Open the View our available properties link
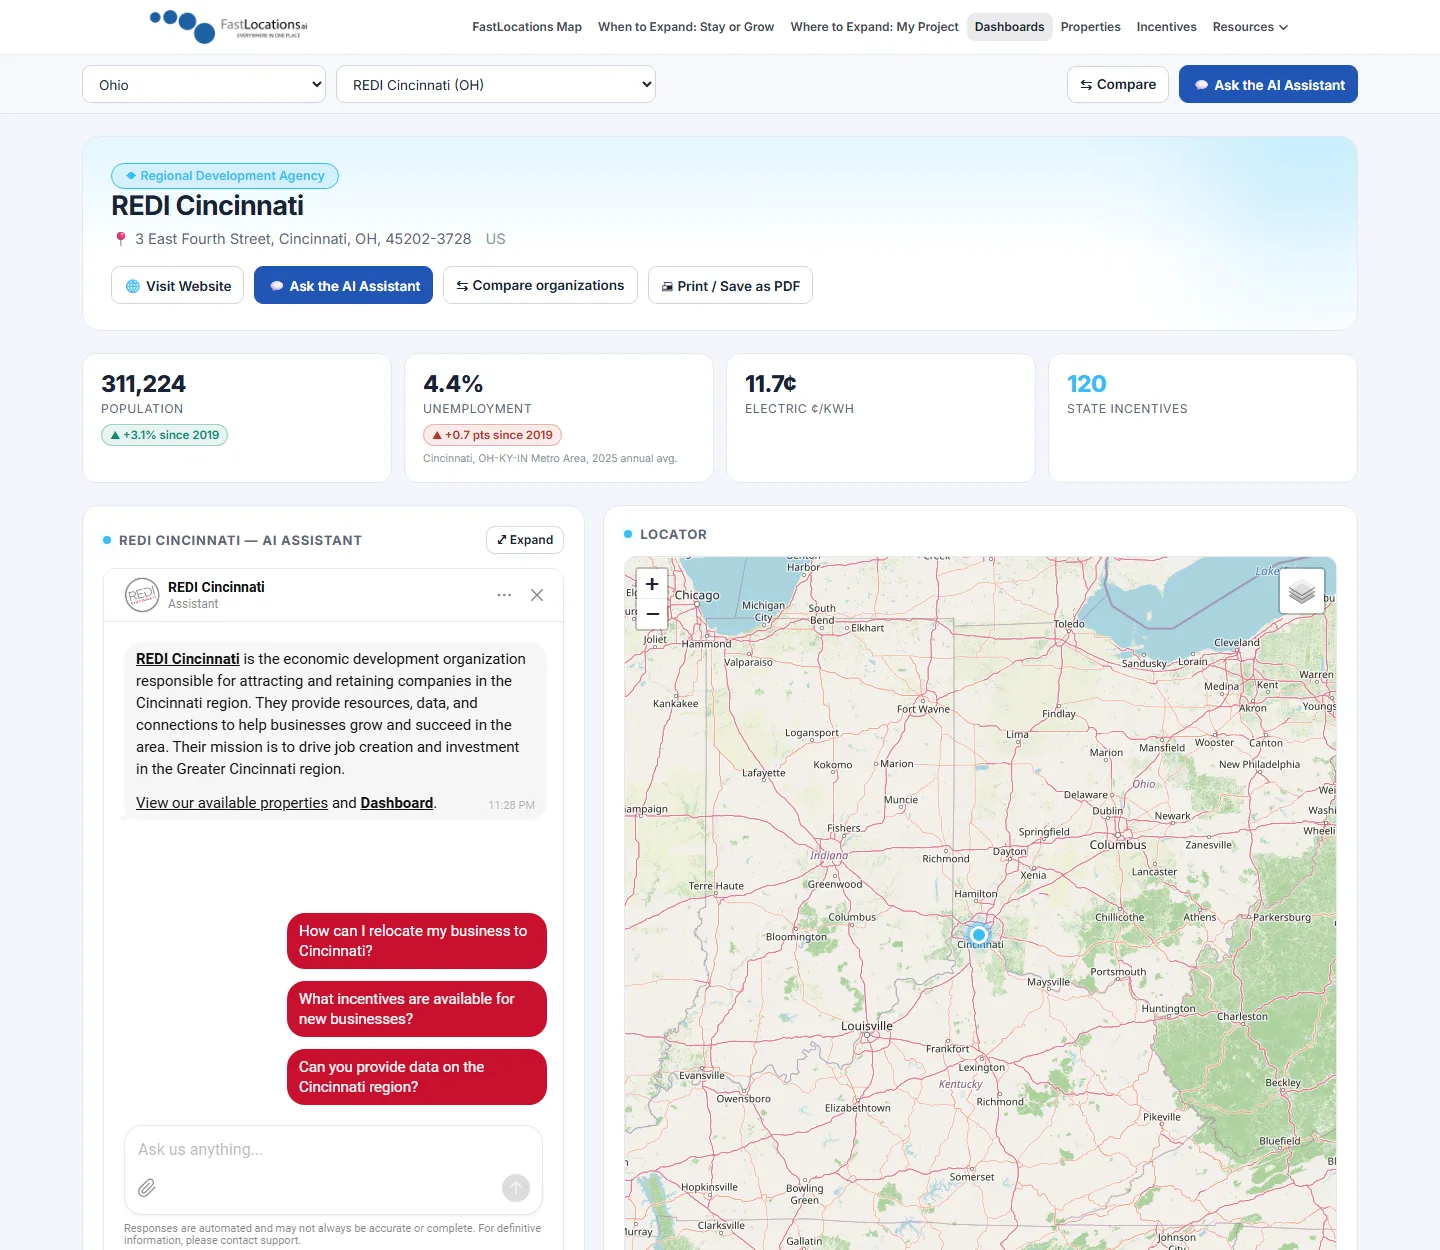This screenshot has width=1440, height=1250. click(x=232, y=803)
